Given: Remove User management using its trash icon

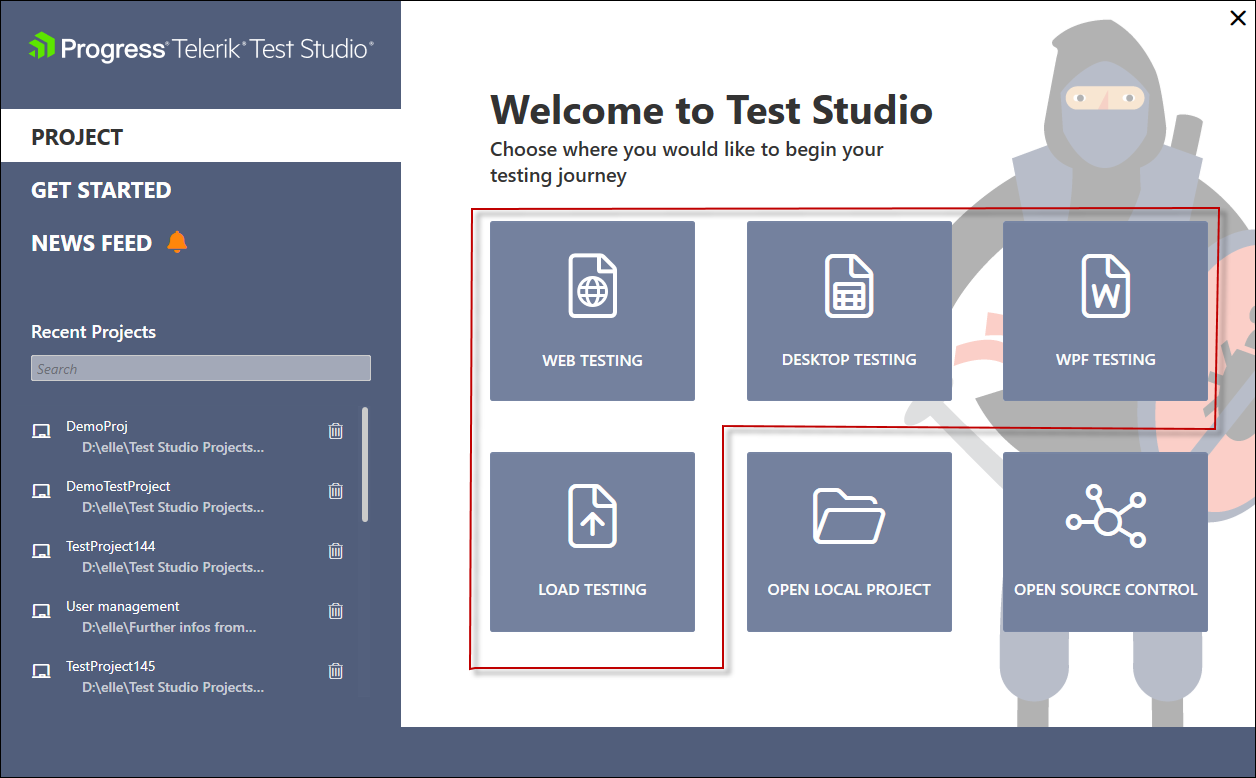Looking at the screenshot, I should (336, 611).
